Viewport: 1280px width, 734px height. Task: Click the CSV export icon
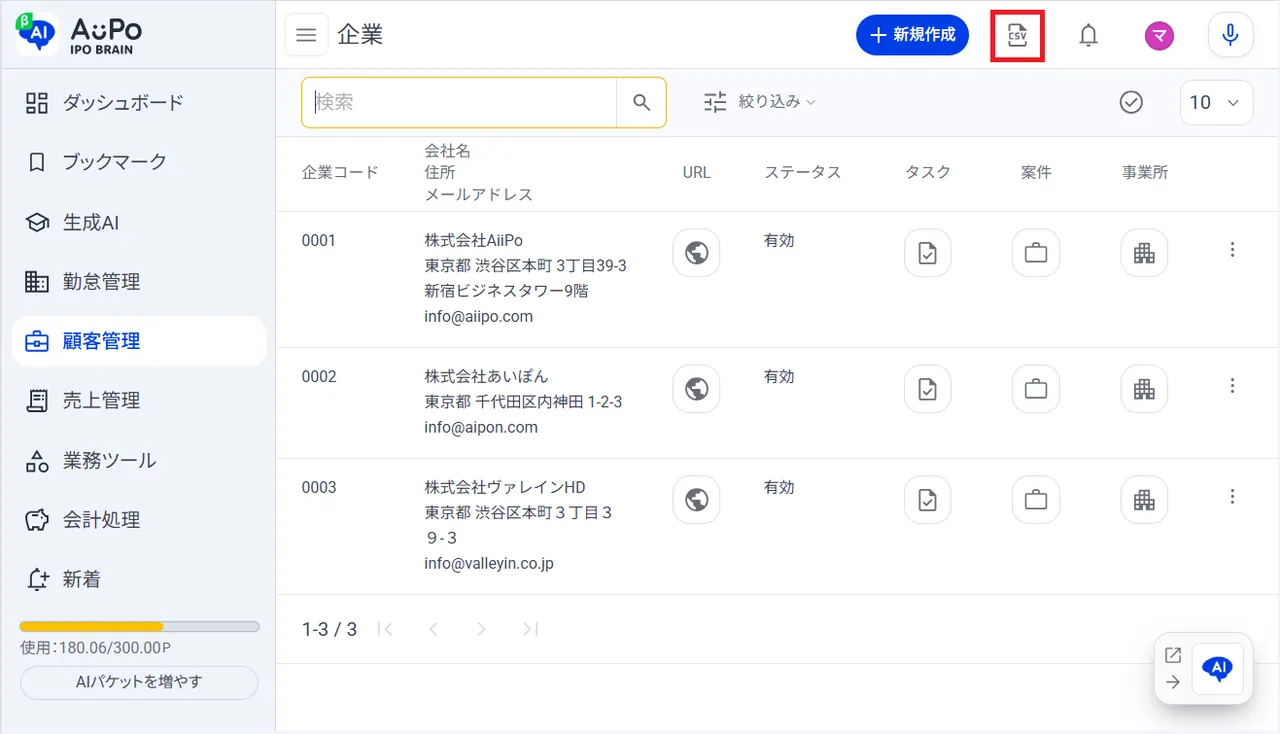pyautogui.click(x=1017, y=36)
